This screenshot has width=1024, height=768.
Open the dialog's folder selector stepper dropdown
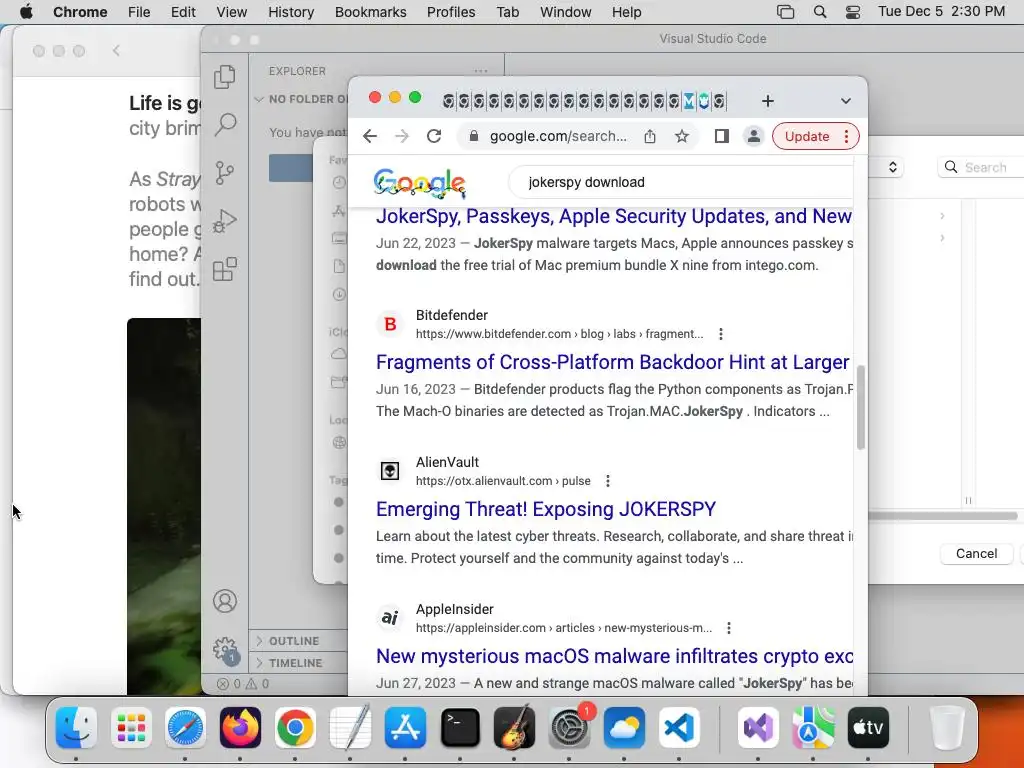(893, 167)
